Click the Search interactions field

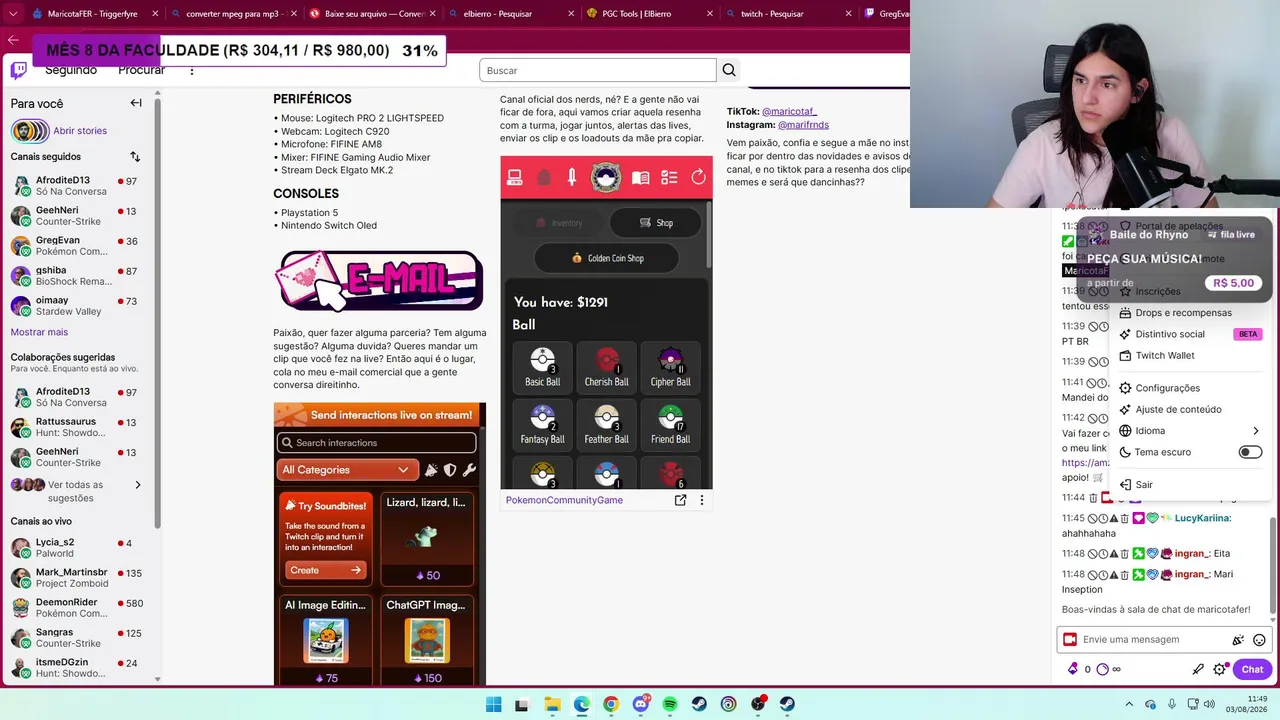coord(376,443)
